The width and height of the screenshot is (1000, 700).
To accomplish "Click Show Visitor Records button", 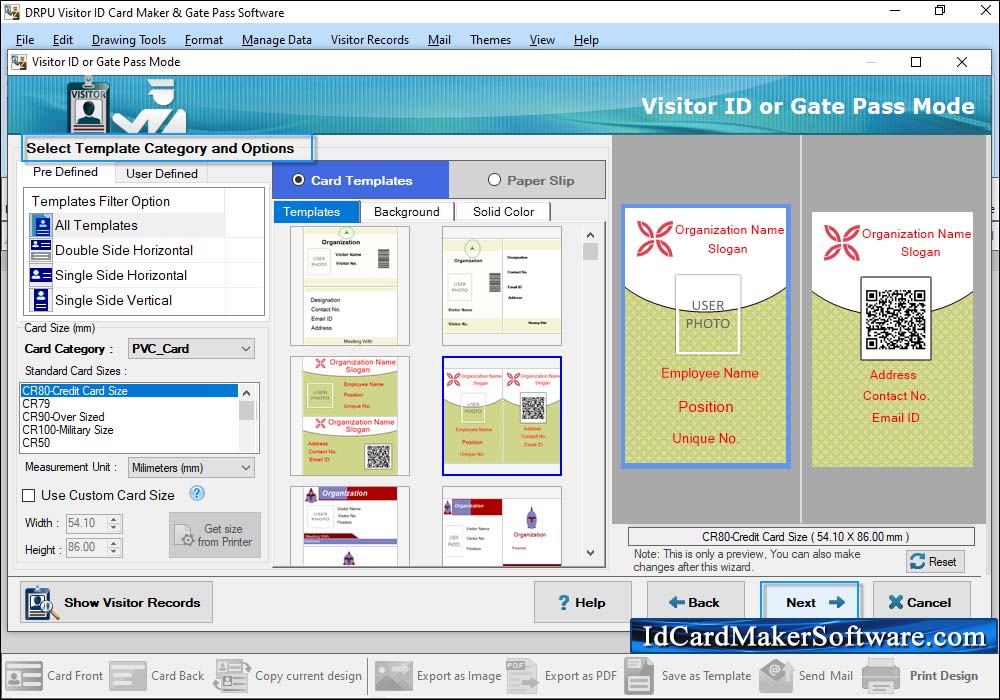I will (116, 602).
